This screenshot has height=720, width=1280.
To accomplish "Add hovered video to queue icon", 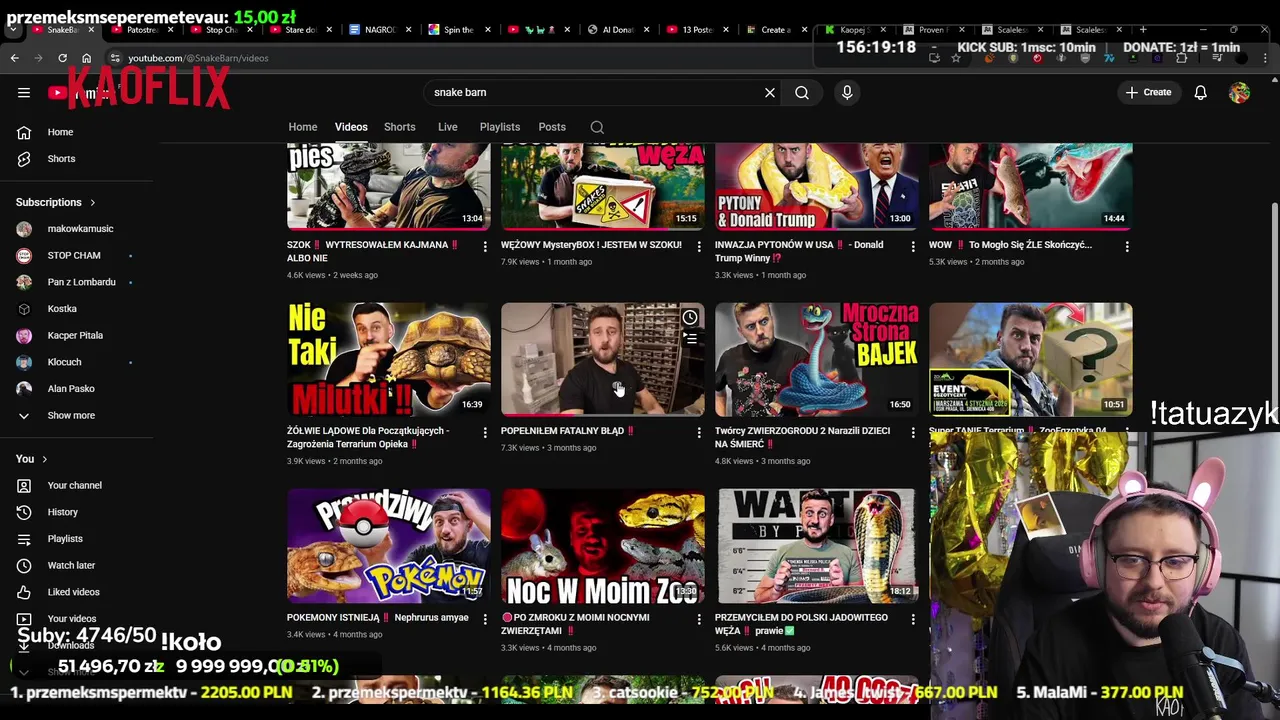I will (x=690, y=339).
